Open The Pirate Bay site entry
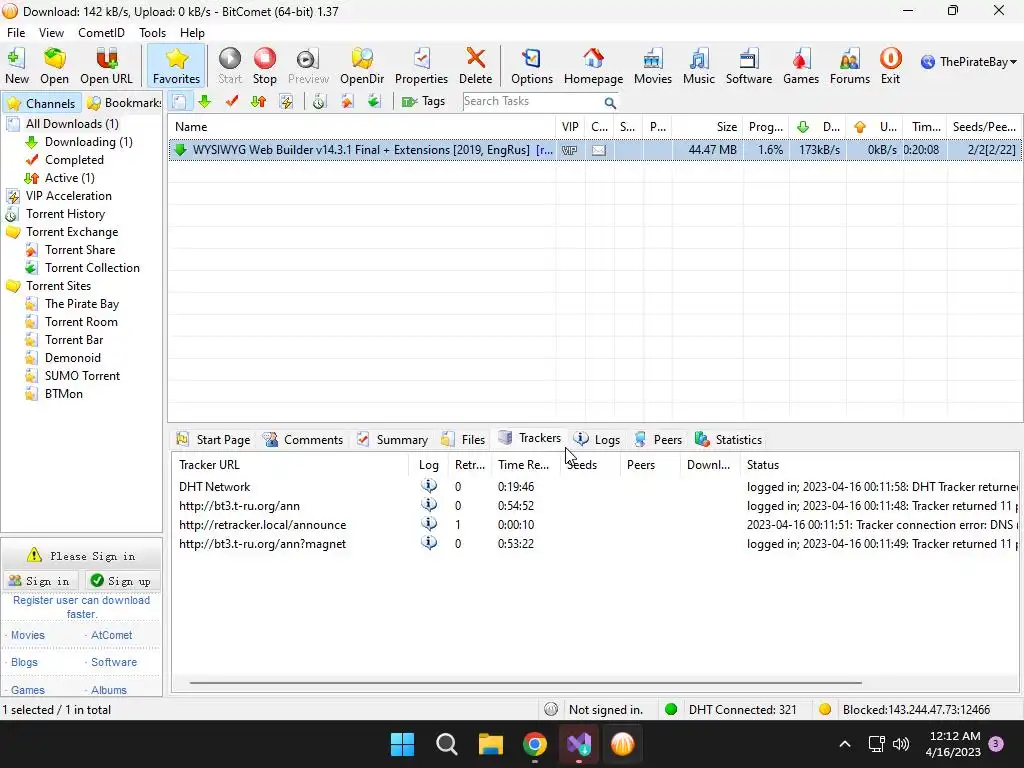This screenshot has width=1024, height=768. [82, 304]
